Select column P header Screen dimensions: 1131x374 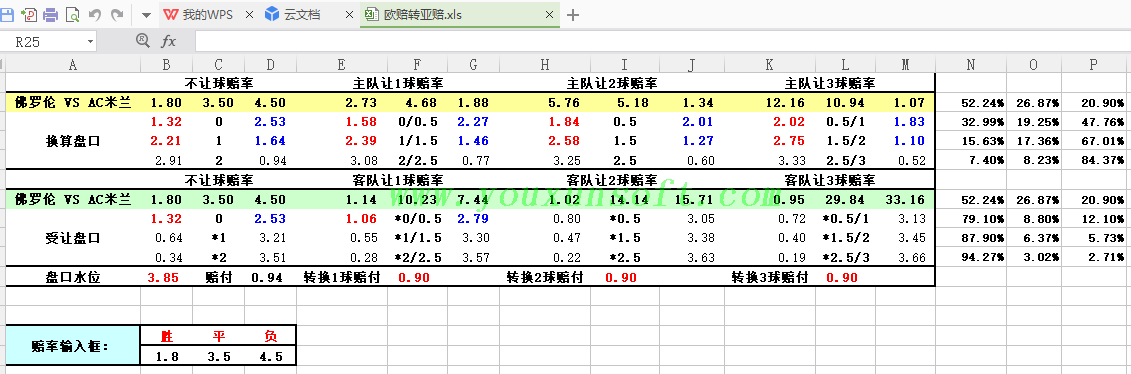pos(1093,66)
